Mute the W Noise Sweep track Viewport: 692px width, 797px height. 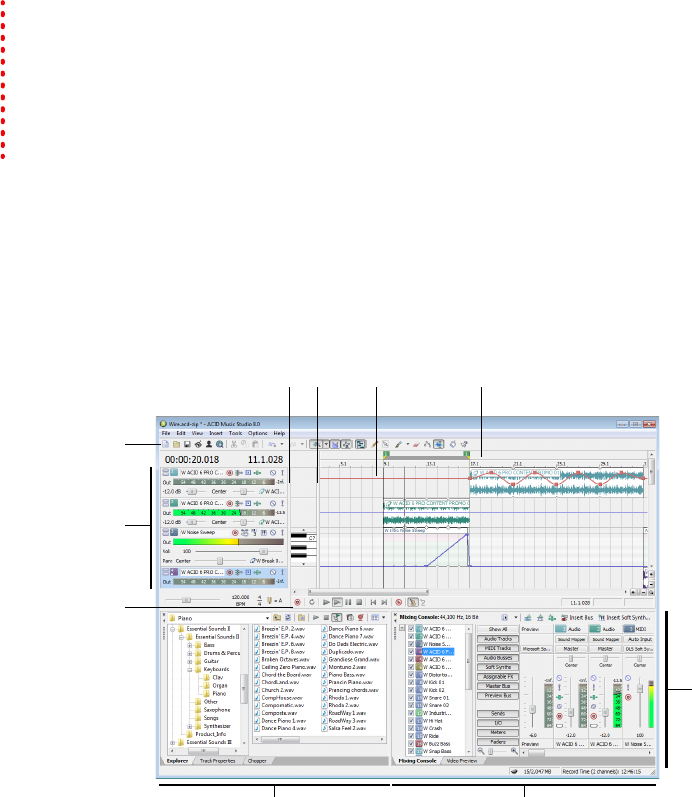click(273, 533)
